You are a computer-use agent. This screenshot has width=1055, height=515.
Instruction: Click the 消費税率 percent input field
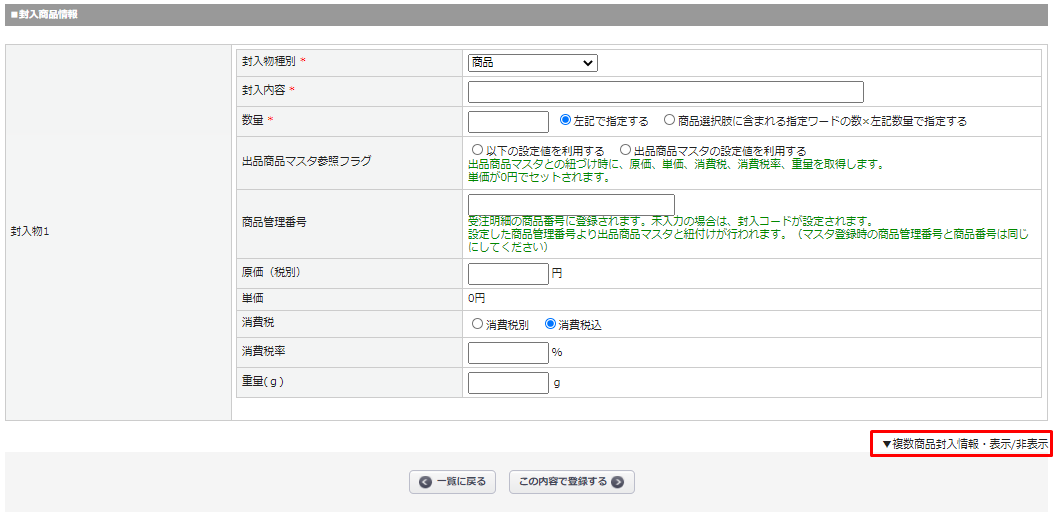[508, 353]
